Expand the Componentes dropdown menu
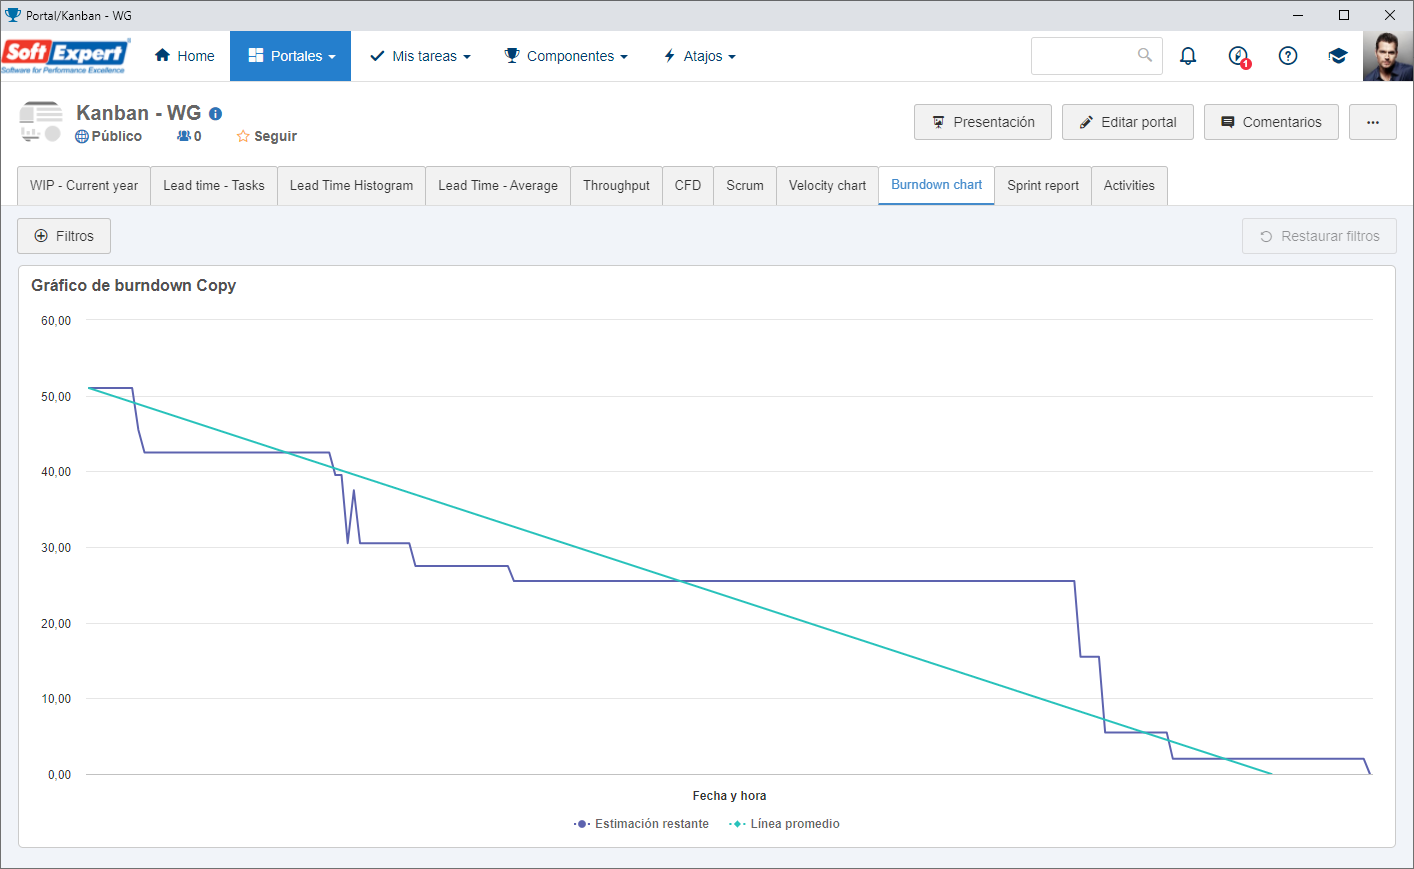This screenshot has width=1414, height=869. click(x=566, y=56)
